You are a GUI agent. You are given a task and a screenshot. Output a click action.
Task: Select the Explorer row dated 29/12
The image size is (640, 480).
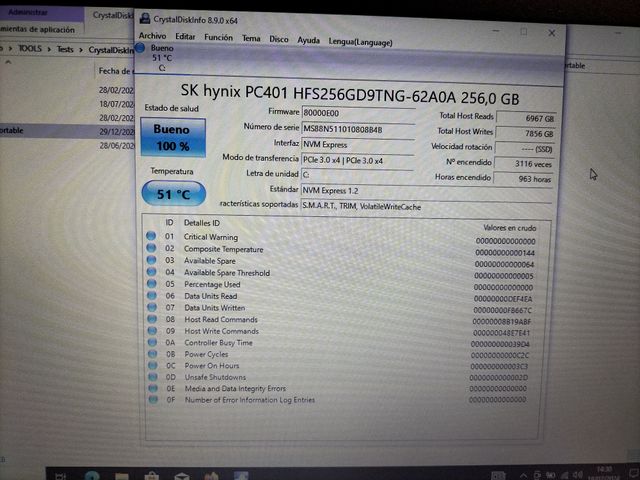pyautogui.click(x=67, y=131)
